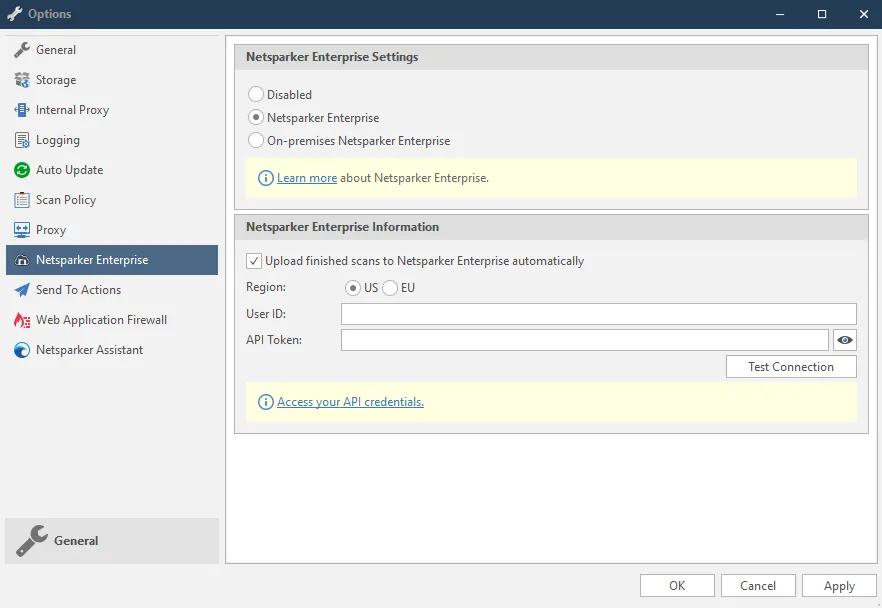Focus the User ID input field
Viewport: 882px width, 608px height.
point(598,314)
